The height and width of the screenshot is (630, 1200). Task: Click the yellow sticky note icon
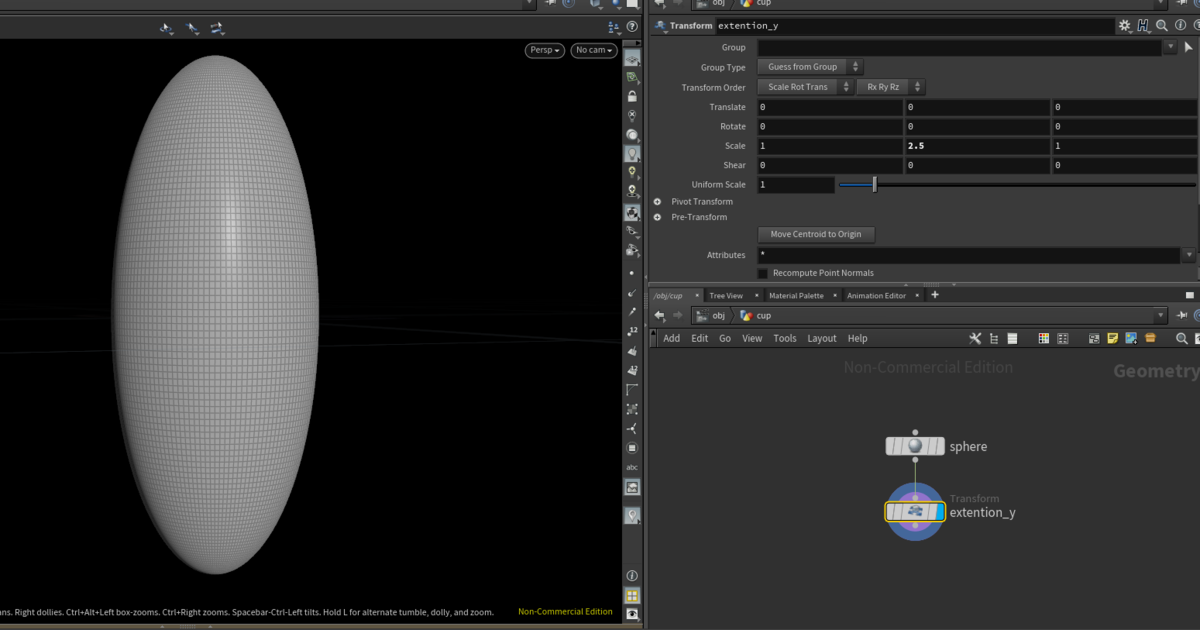(x=1112, y=339)
